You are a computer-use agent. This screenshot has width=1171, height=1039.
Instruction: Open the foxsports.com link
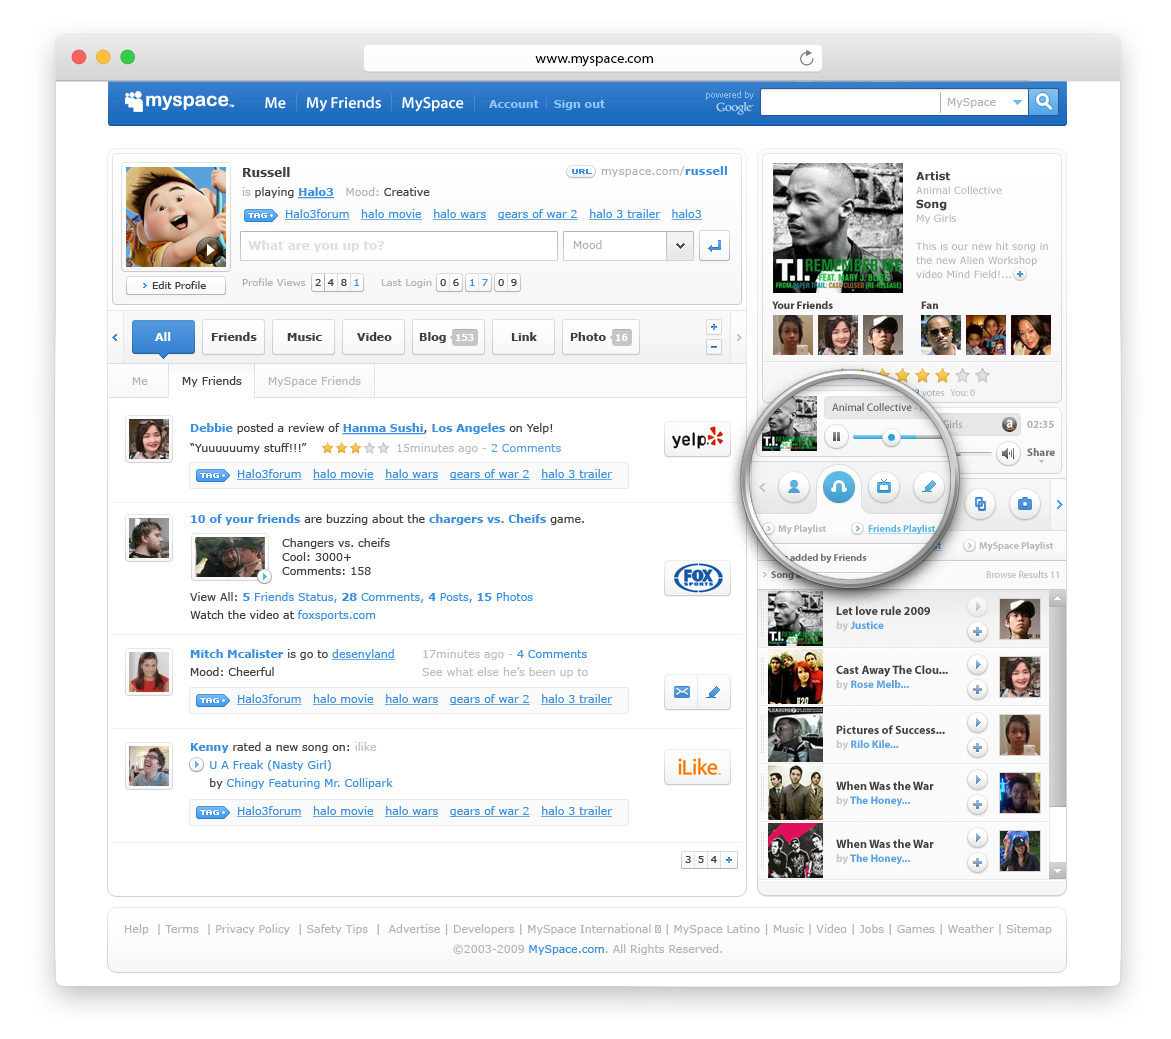(x=337, y=615)
